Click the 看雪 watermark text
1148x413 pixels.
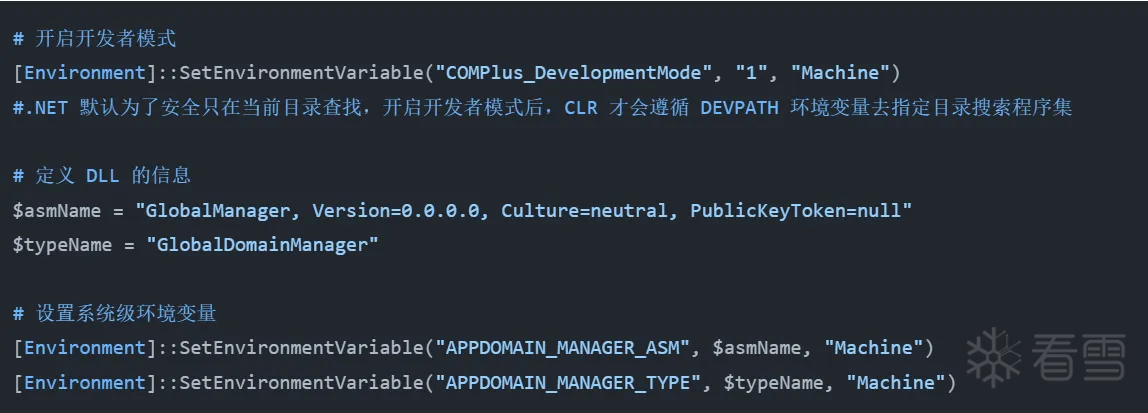coord(1073,358)
